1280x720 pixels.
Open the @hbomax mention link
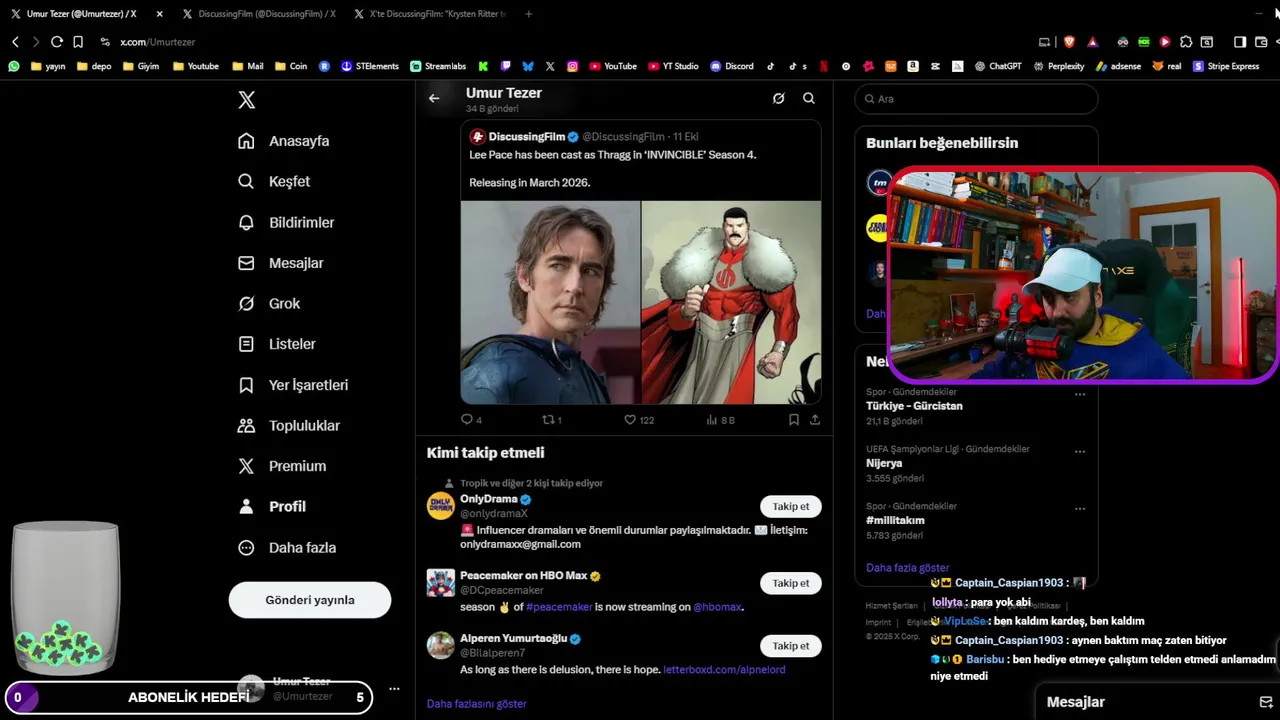tap(717, 607)
